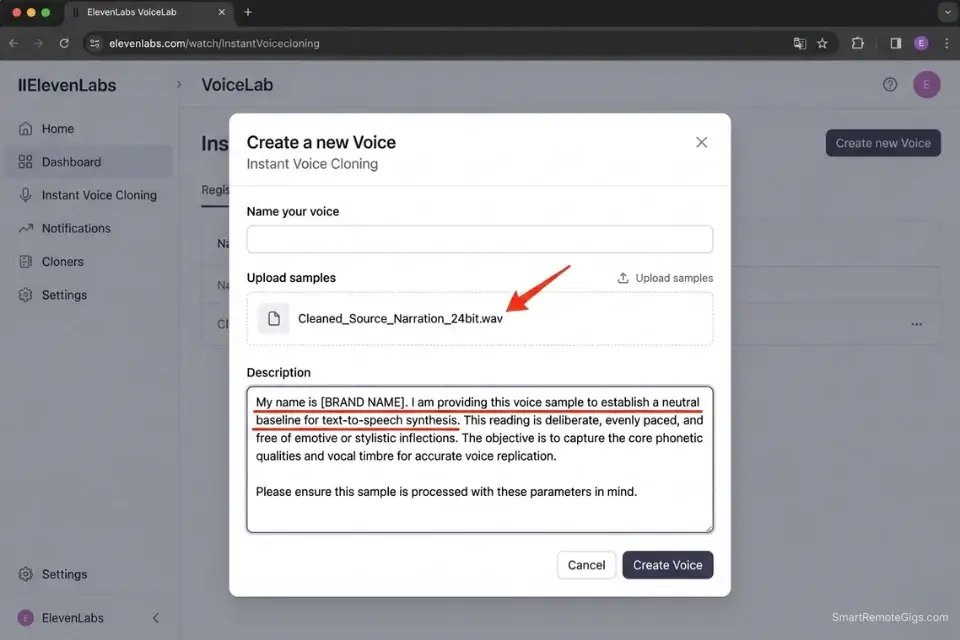Click the breadcrumb chevron before VoiceLab

(179, 85)
